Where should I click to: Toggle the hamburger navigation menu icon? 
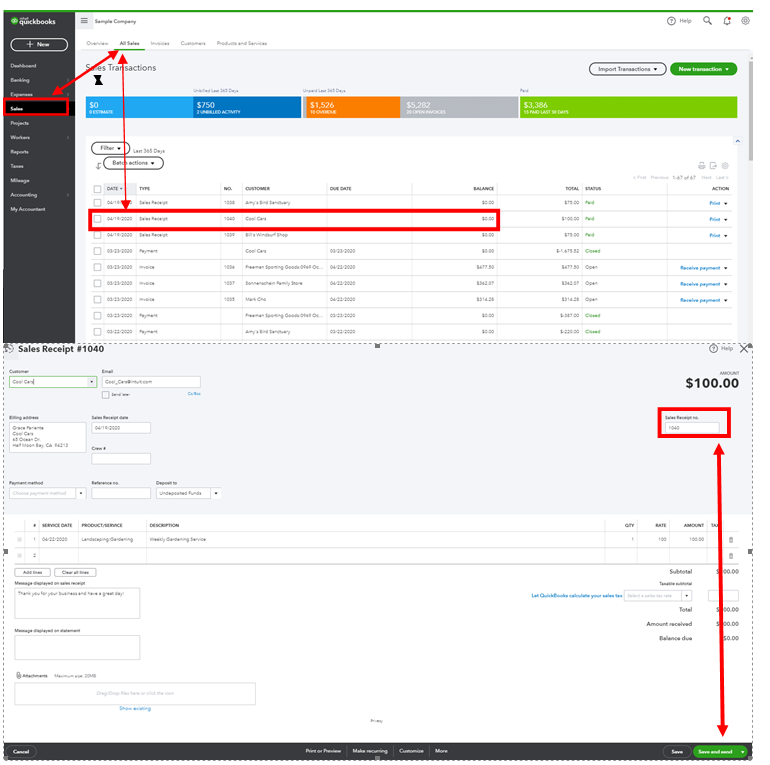point(84,21)
